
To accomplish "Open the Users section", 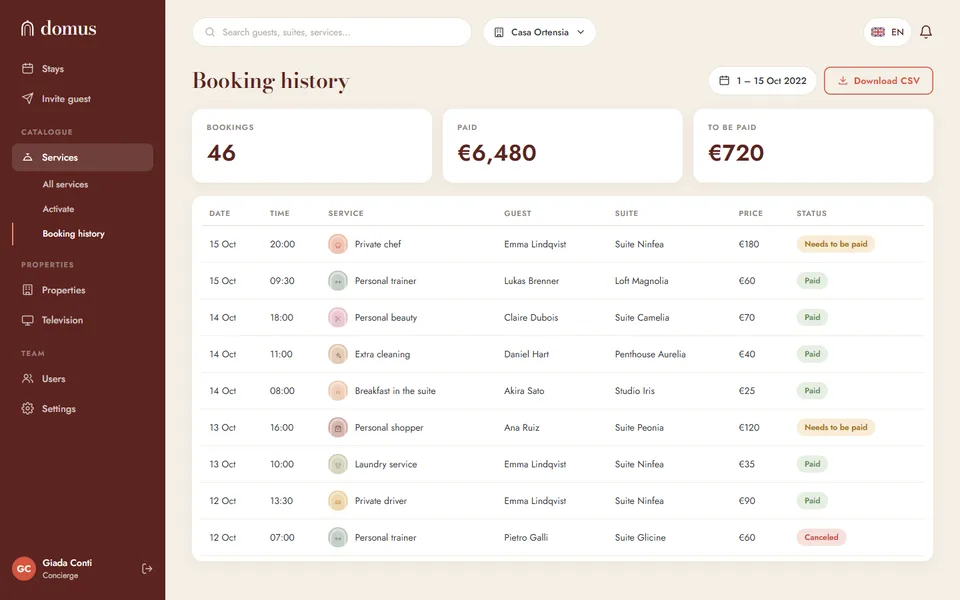I will click(83, 379).
